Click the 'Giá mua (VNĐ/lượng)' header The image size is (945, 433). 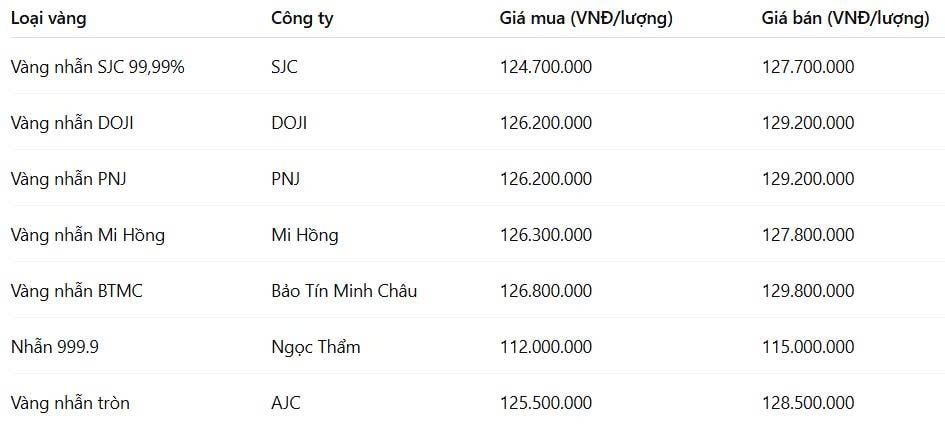pyautogui.click(x=586, y=19)
